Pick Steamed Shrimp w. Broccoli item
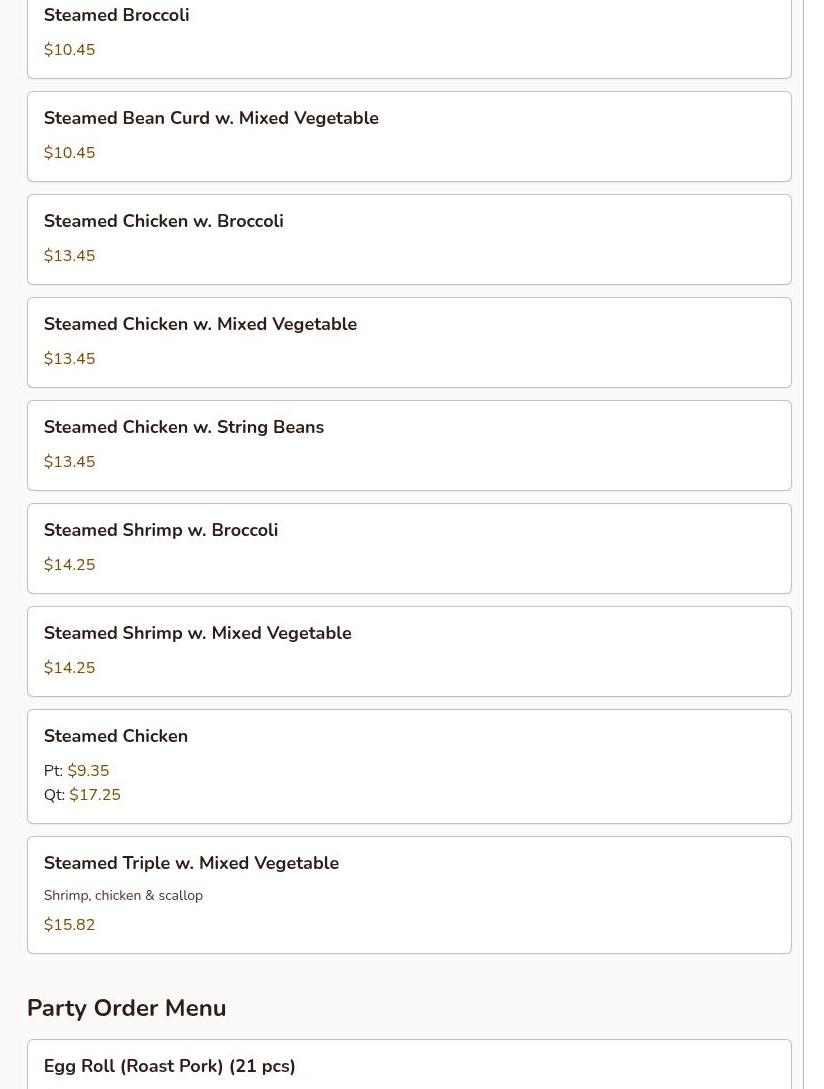 (x=409, y=549)
